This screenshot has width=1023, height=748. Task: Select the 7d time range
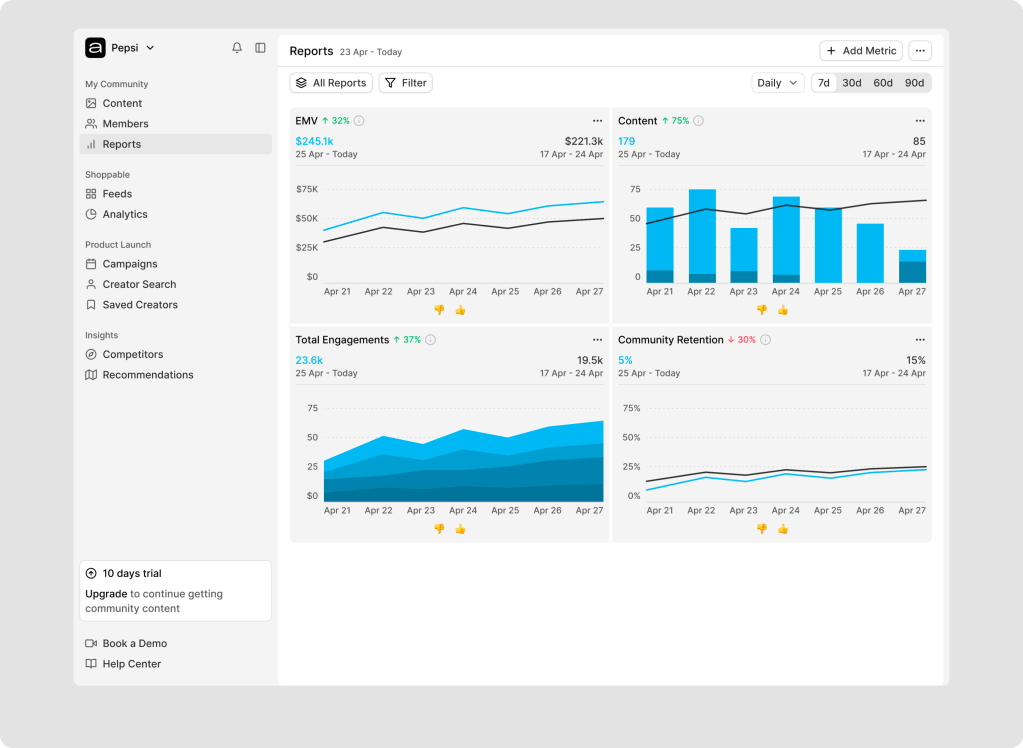(x=823, y=83)
